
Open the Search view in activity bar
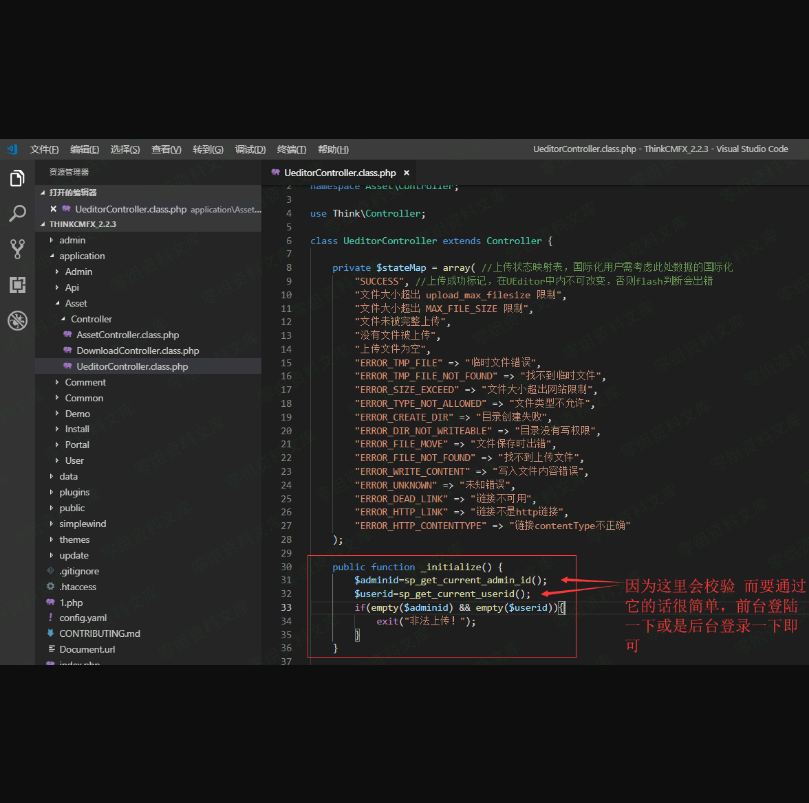click(17, 214)
